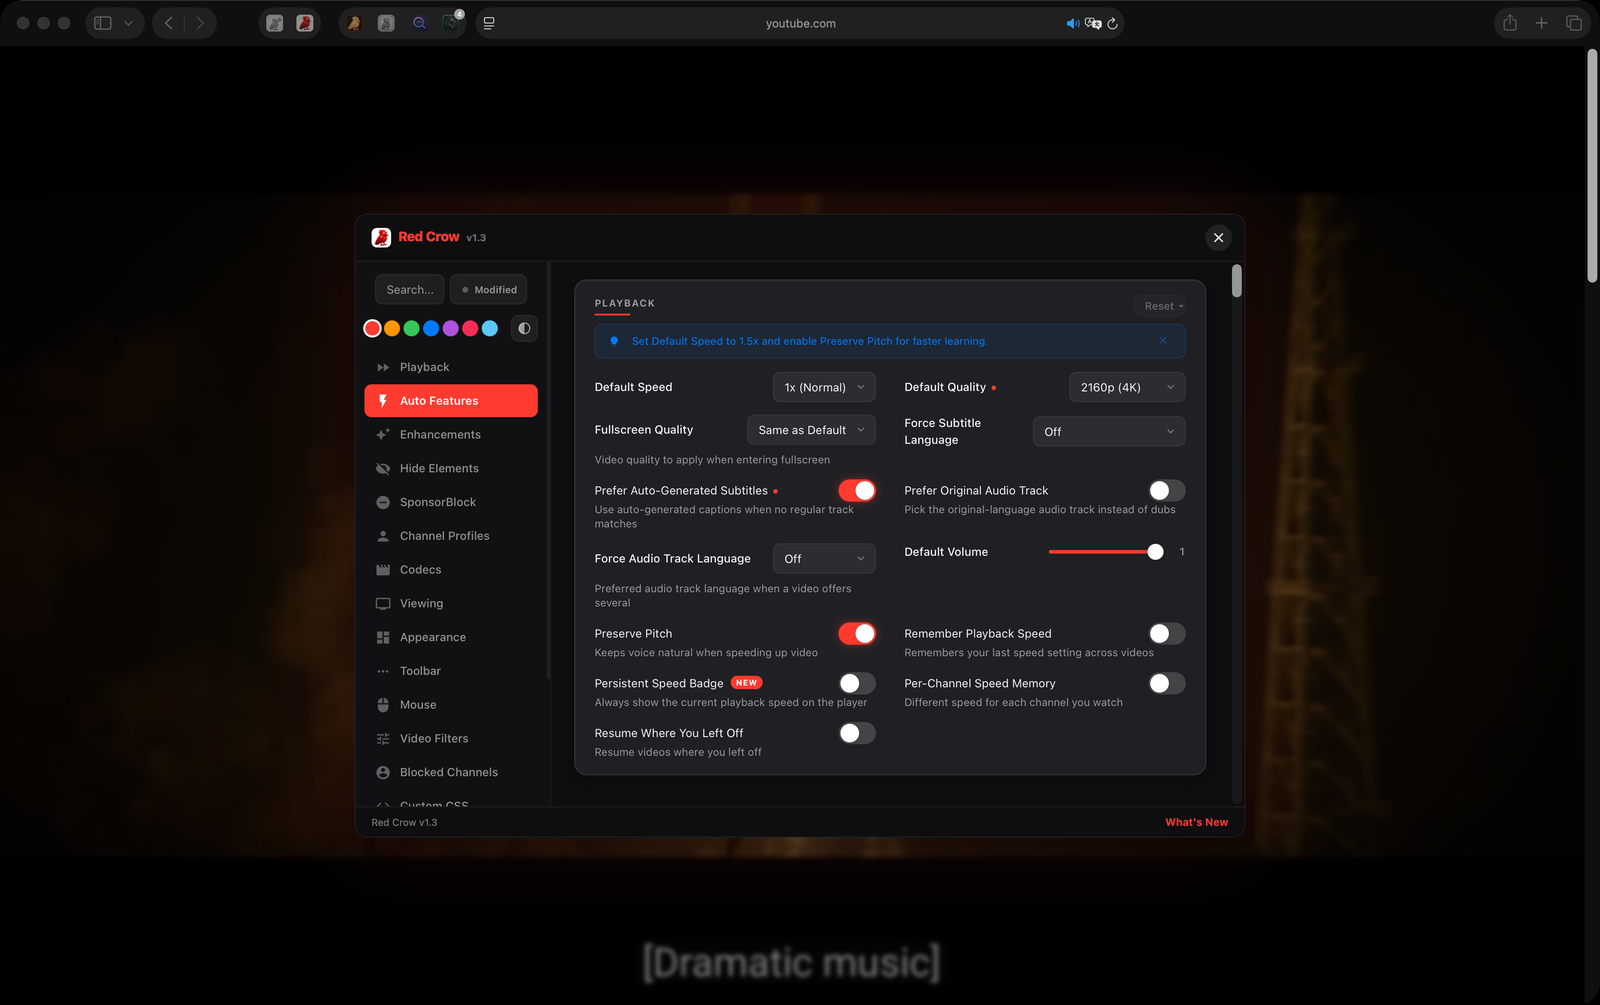Open Default Quality 2160p dropdown

1127,387
